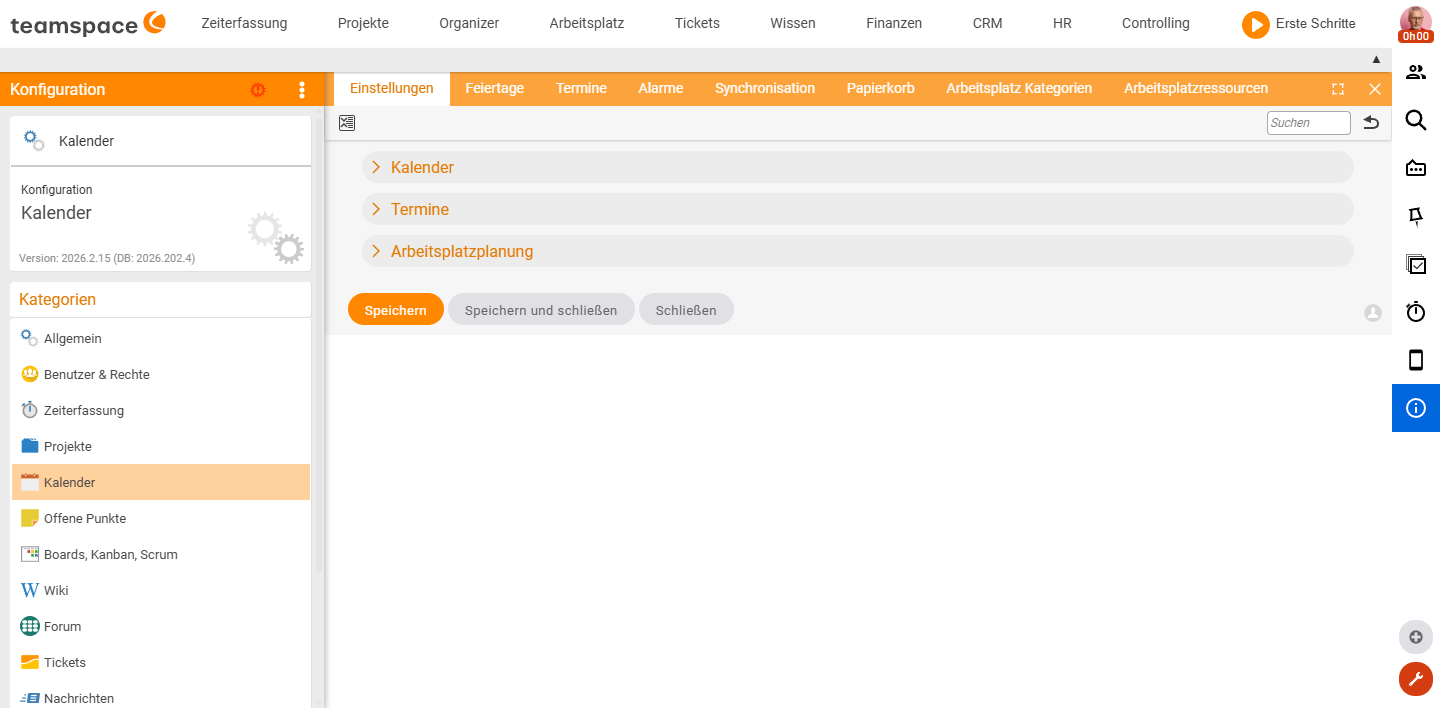Open Tickets in the top menu
This screenshot has height=708, width=1440.
[x=697, y=23]
